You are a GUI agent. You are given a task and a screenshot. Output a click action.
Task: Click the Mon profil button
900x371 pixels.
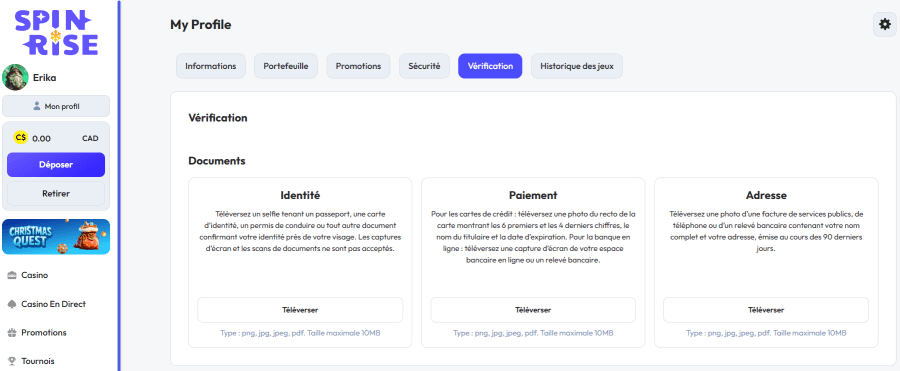(56, 106)
